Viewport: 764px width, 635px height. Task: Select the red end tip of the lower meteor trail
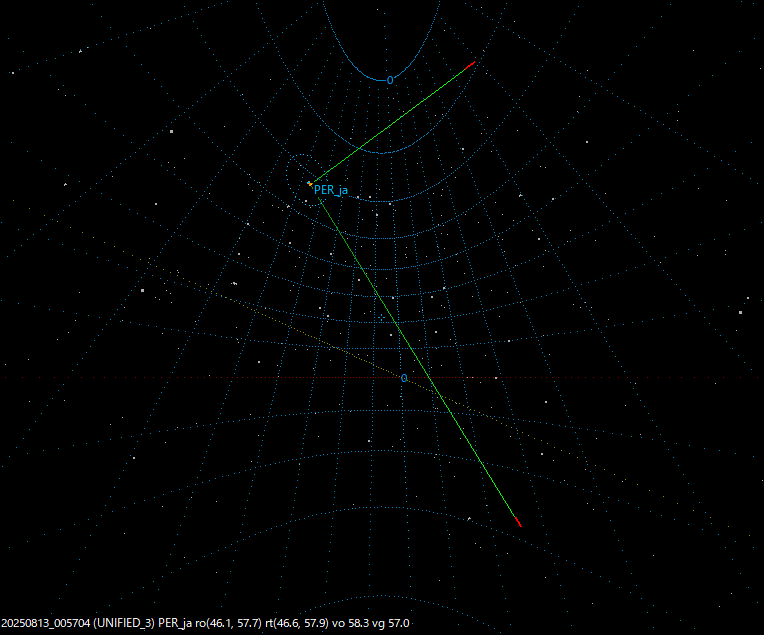coord(518,522)
